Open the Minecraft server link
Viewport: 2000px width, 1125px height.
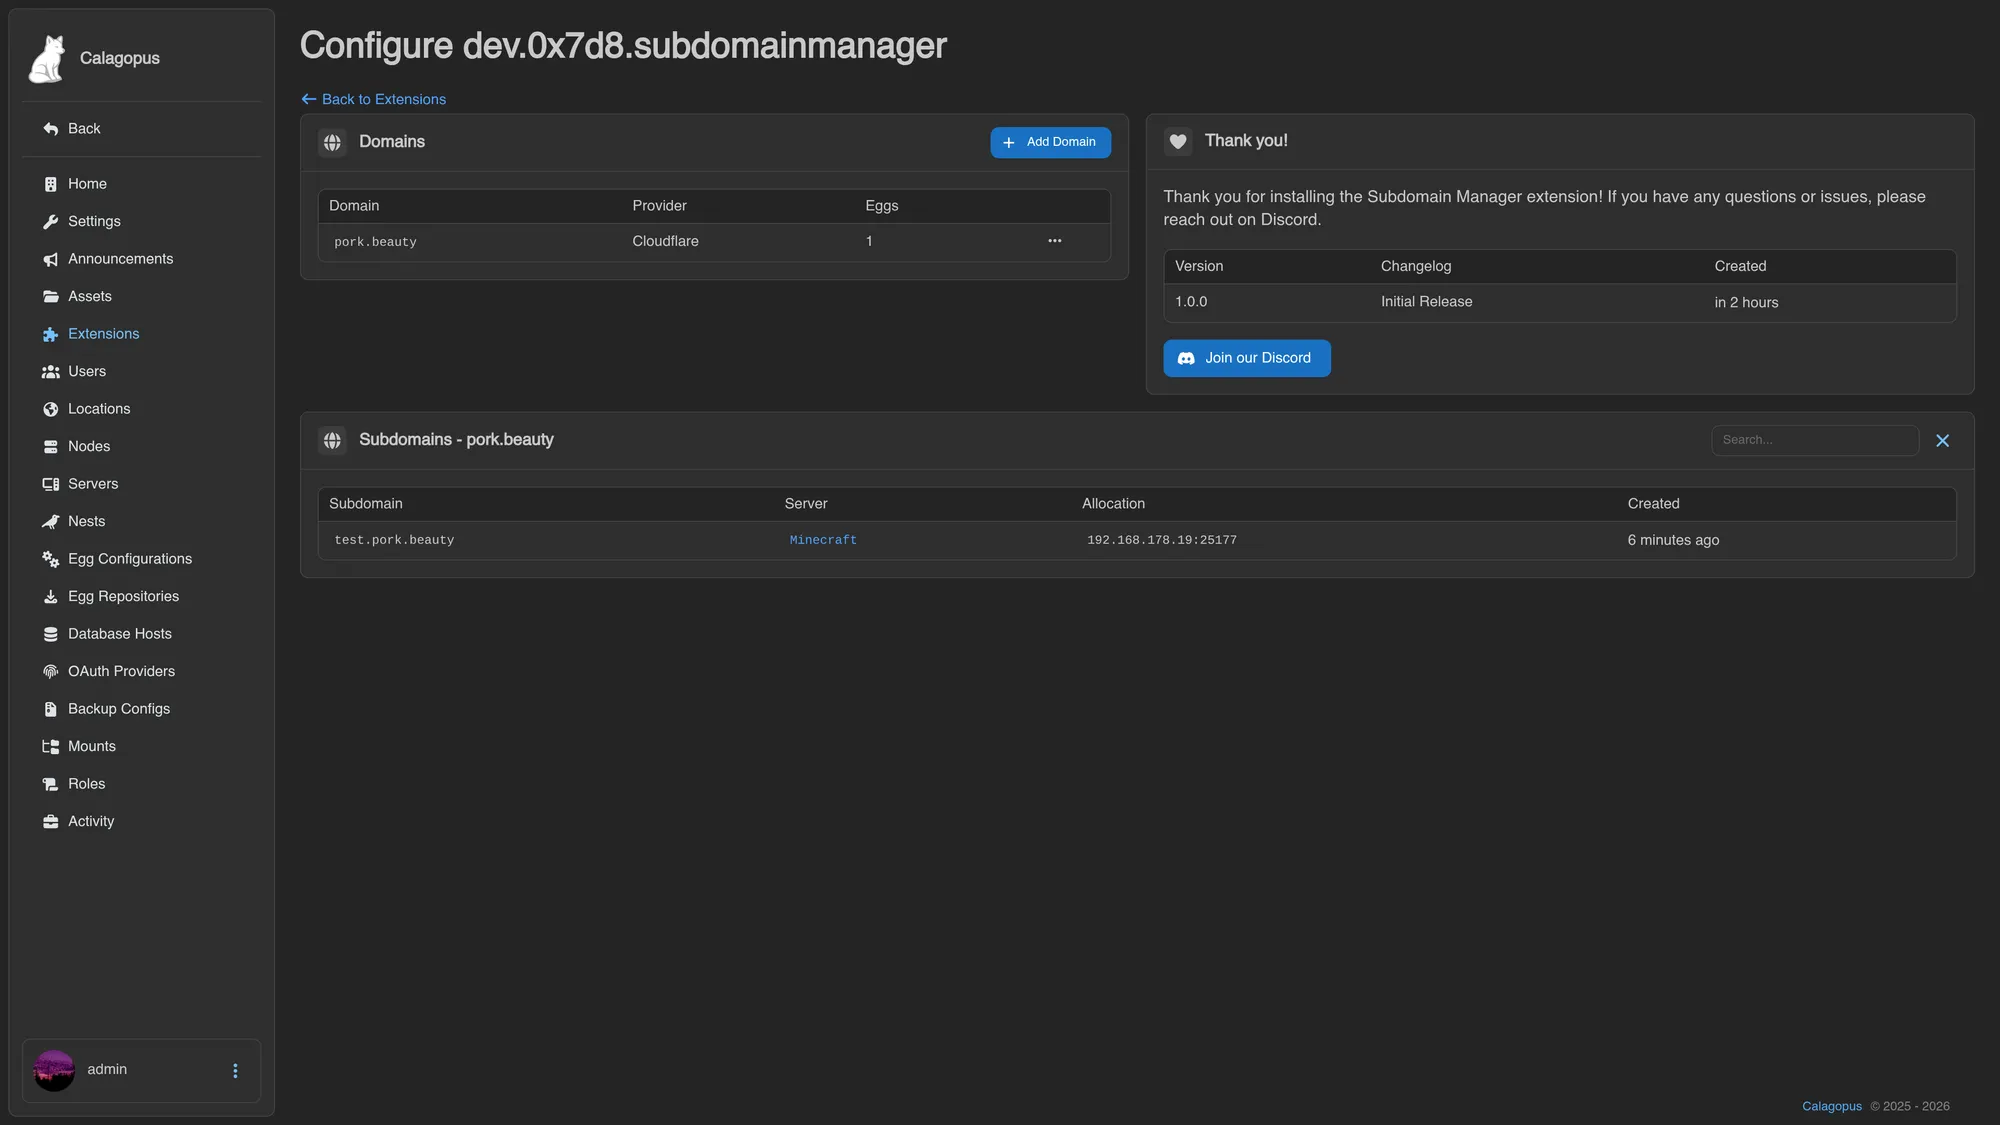click(x=823, y=540)
